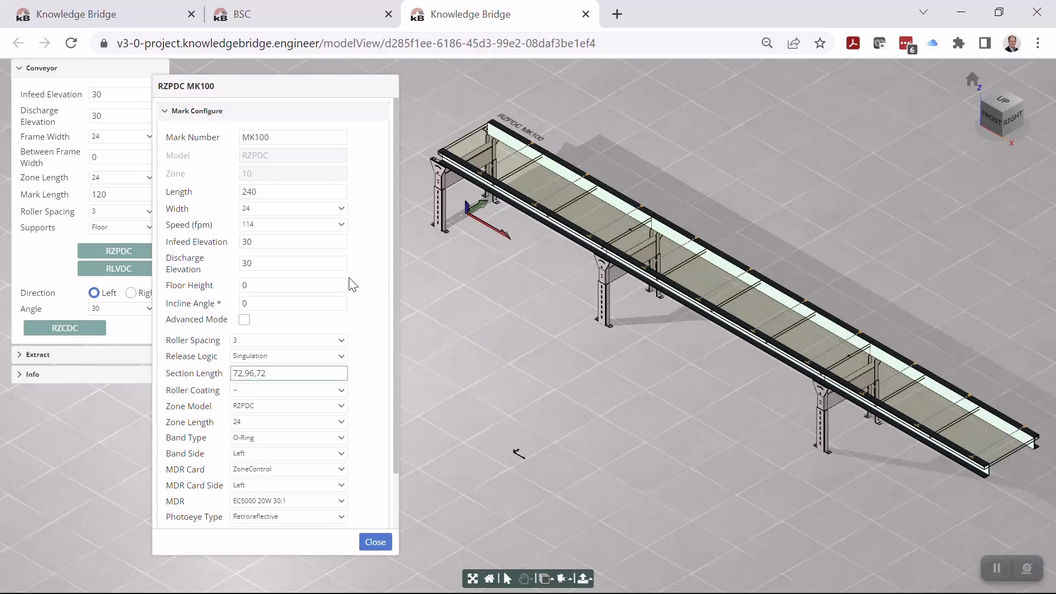Toggle the browser side panel icon
The height and width of the screenshot is (594, 1056).
click(985, 43)
